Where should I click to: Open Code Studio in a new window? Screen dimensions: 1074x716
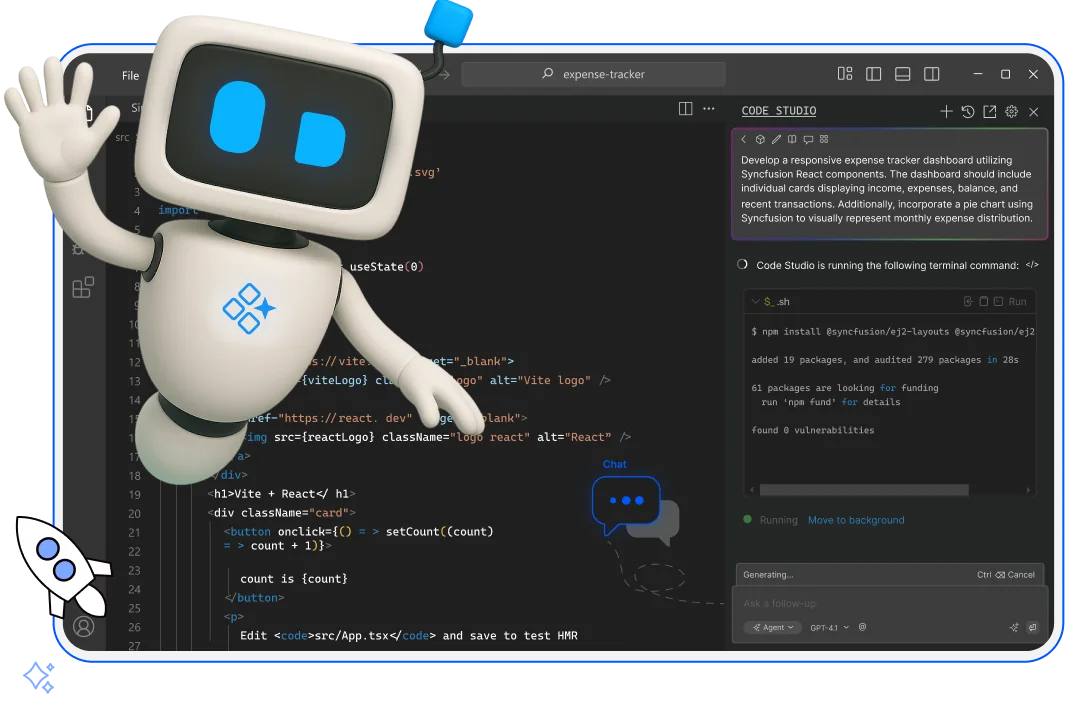click(x=989, y=111)
